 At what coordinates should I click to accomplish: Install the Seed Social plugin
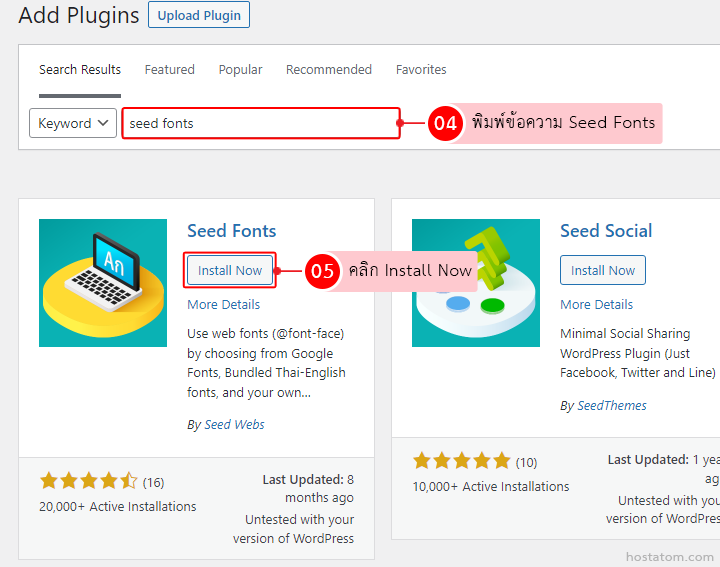[x=603, y=270]
